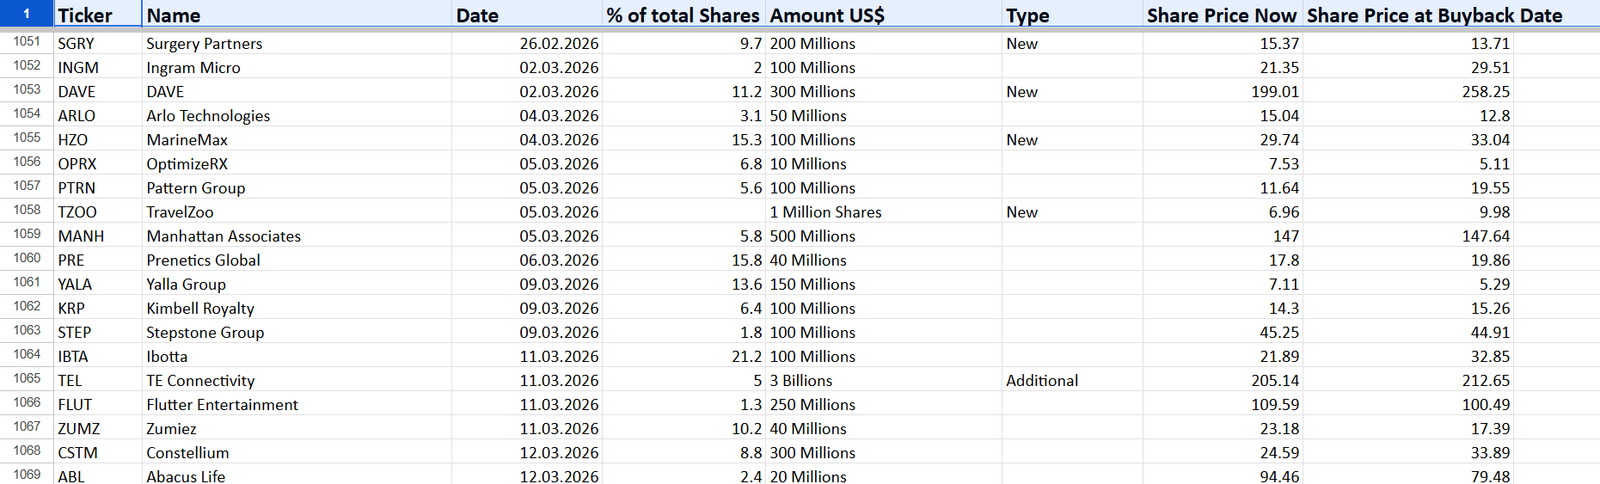The image size is (1600, 484).
Task: Click share price now 199.01
Action: coord(1223,91)
